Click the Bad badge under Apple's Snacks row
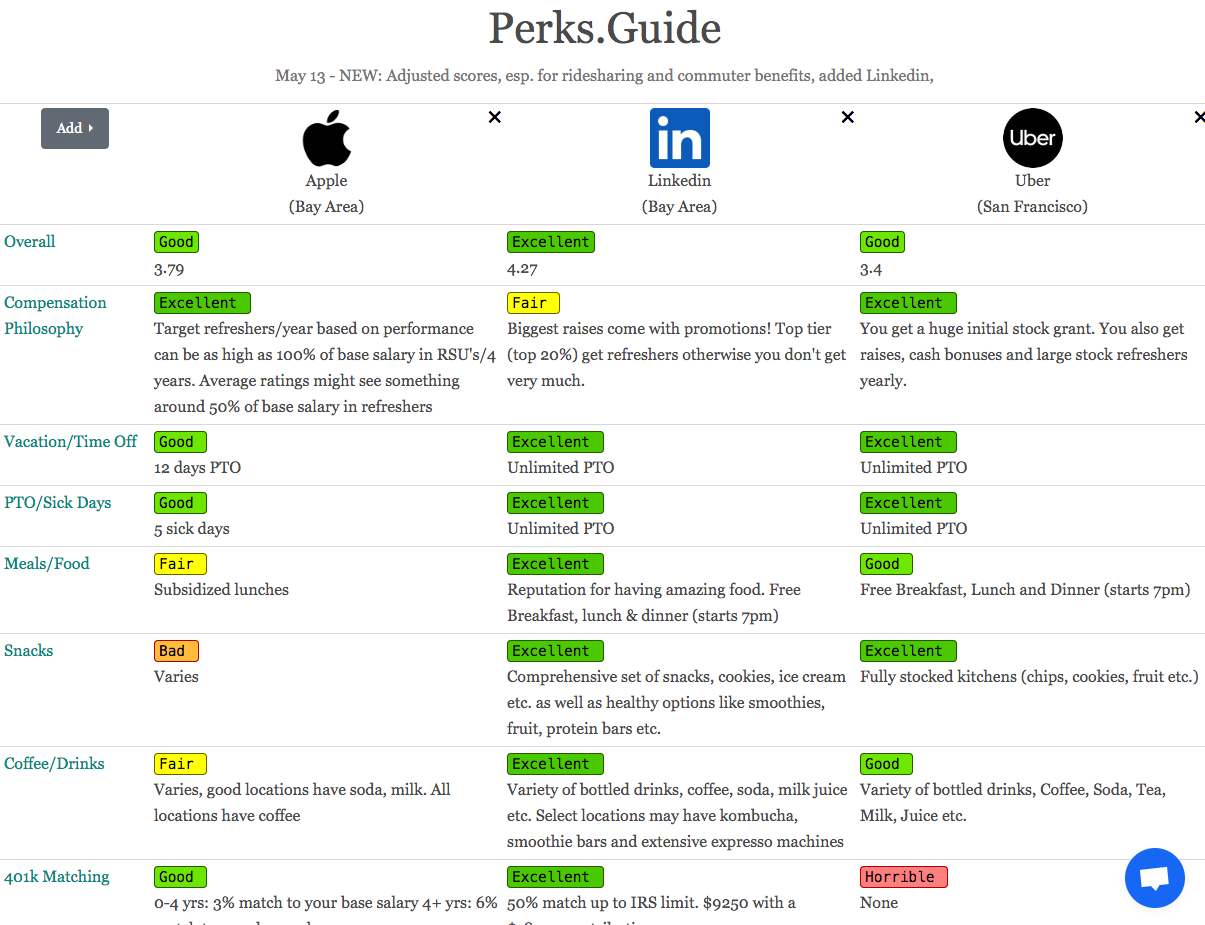The height and width of the screenshot is (925, 1205). click(x=176, y=650)
